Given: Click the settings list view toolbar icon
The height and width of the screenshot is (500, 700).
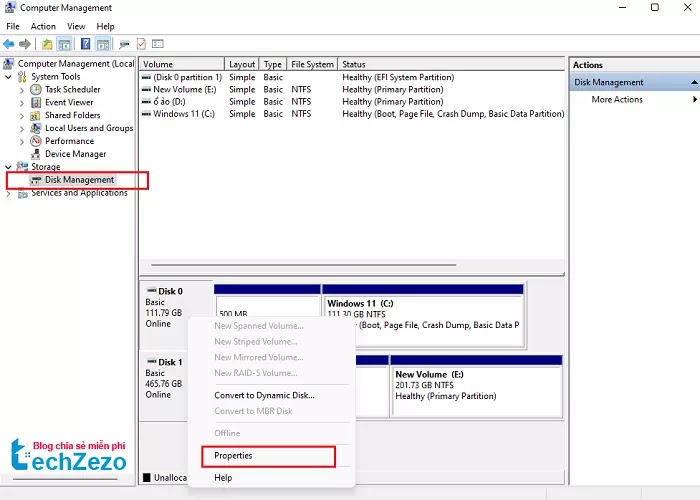Looking at the screenshot, I should pos(158,44).
